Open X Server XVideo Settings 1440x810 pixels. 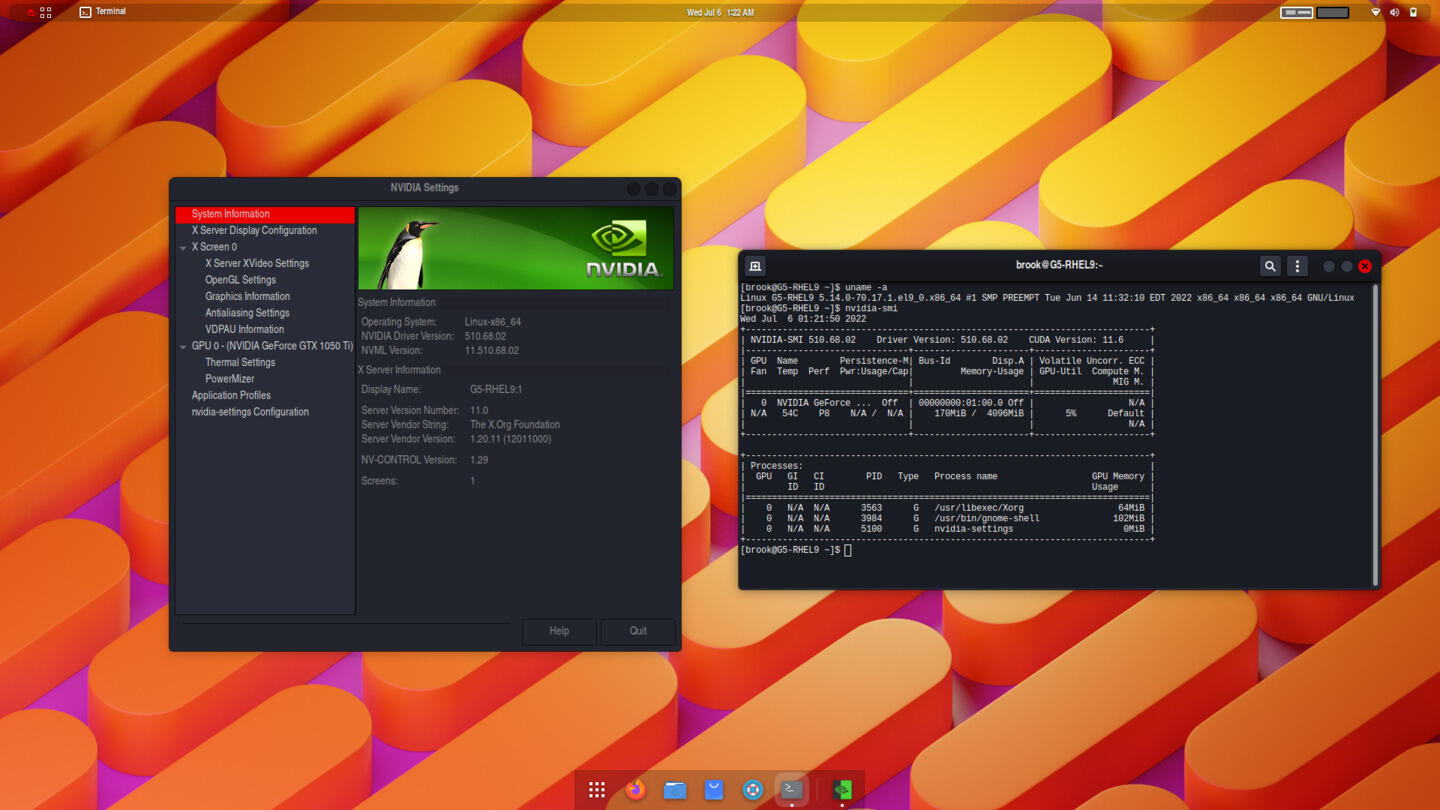[x=257, y=263]
